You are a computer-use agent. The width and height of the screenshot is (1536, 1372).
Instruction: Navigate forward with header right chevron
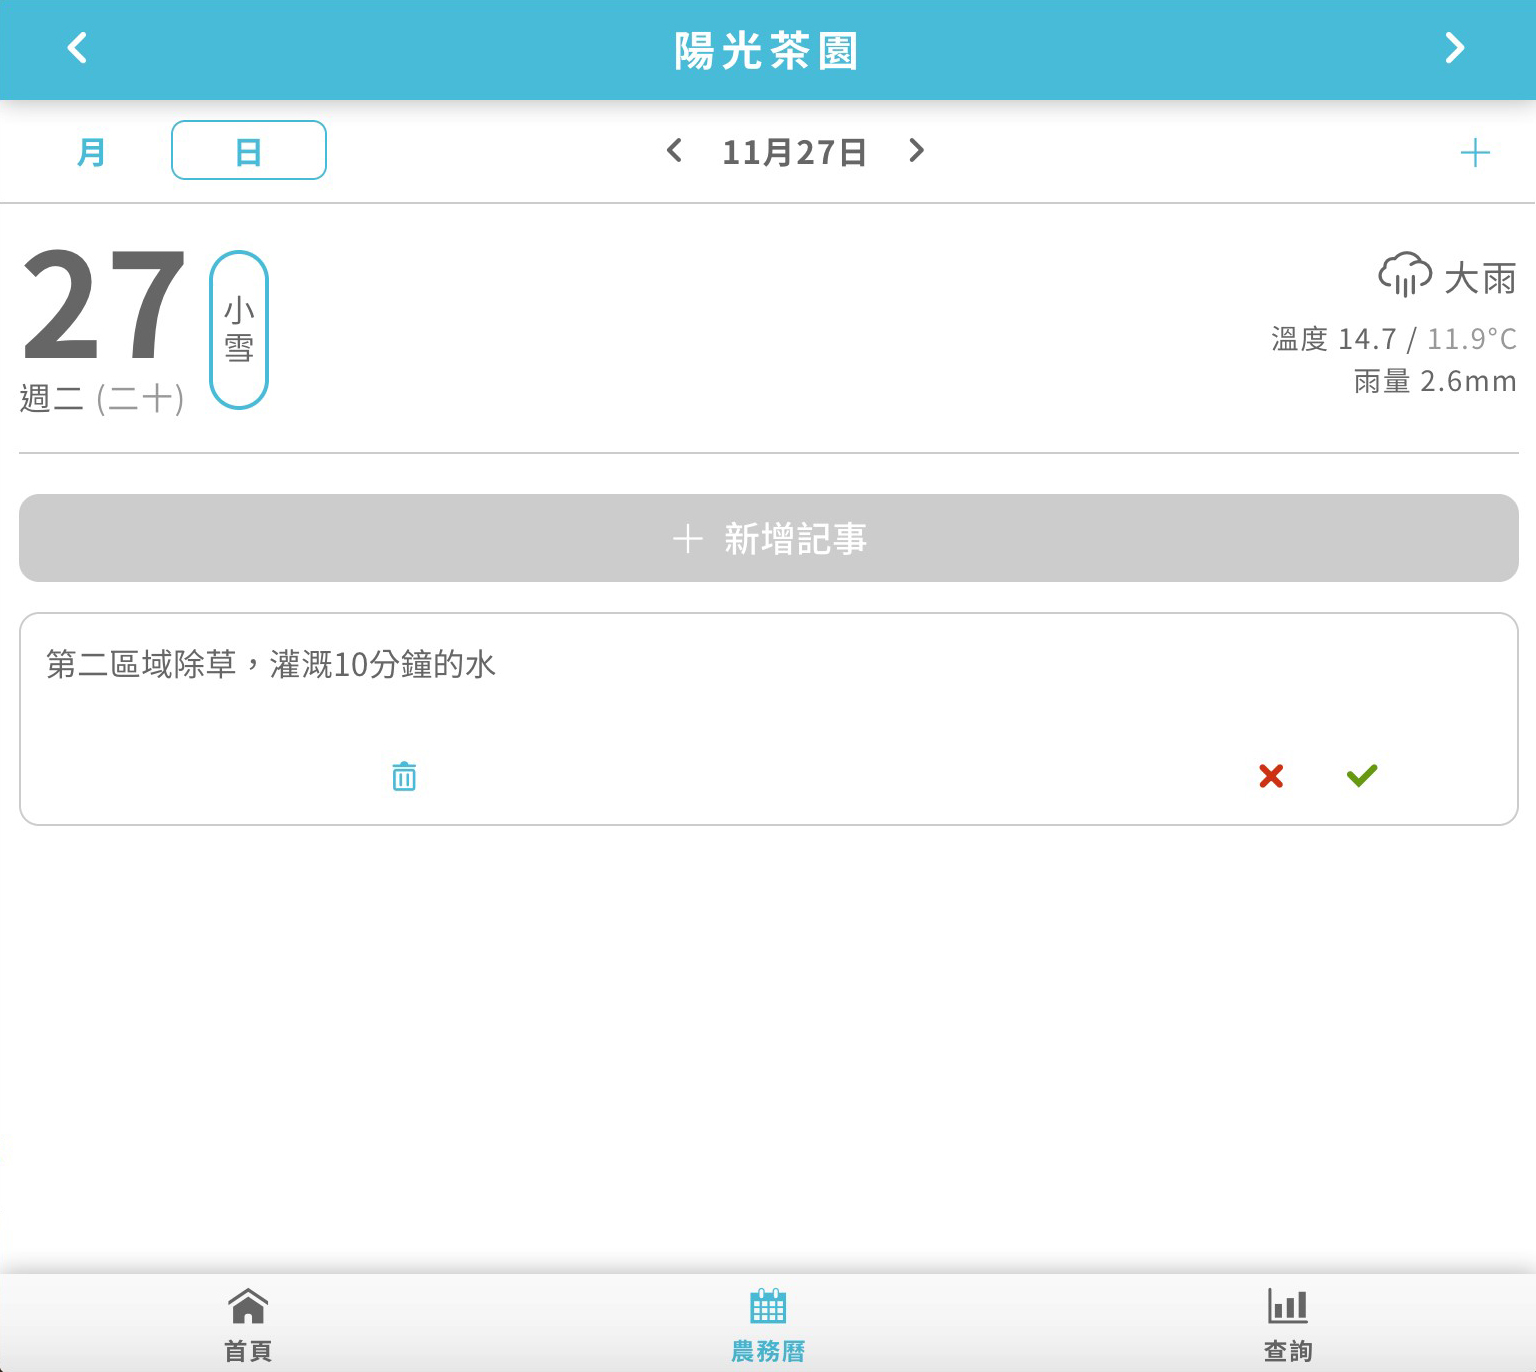pyautogui.click(x=1455, y=48)
